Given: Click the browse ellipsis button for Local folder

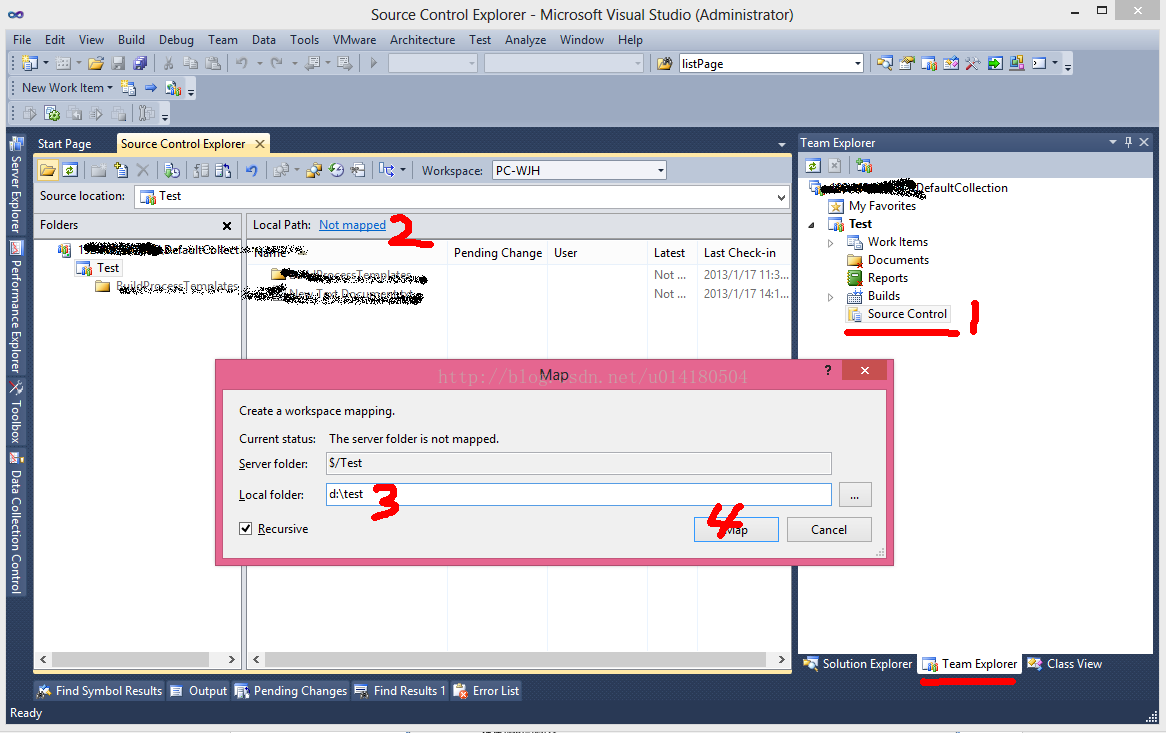Looking at the screenshot, I should pyautogui.click(x=855, y=495).
